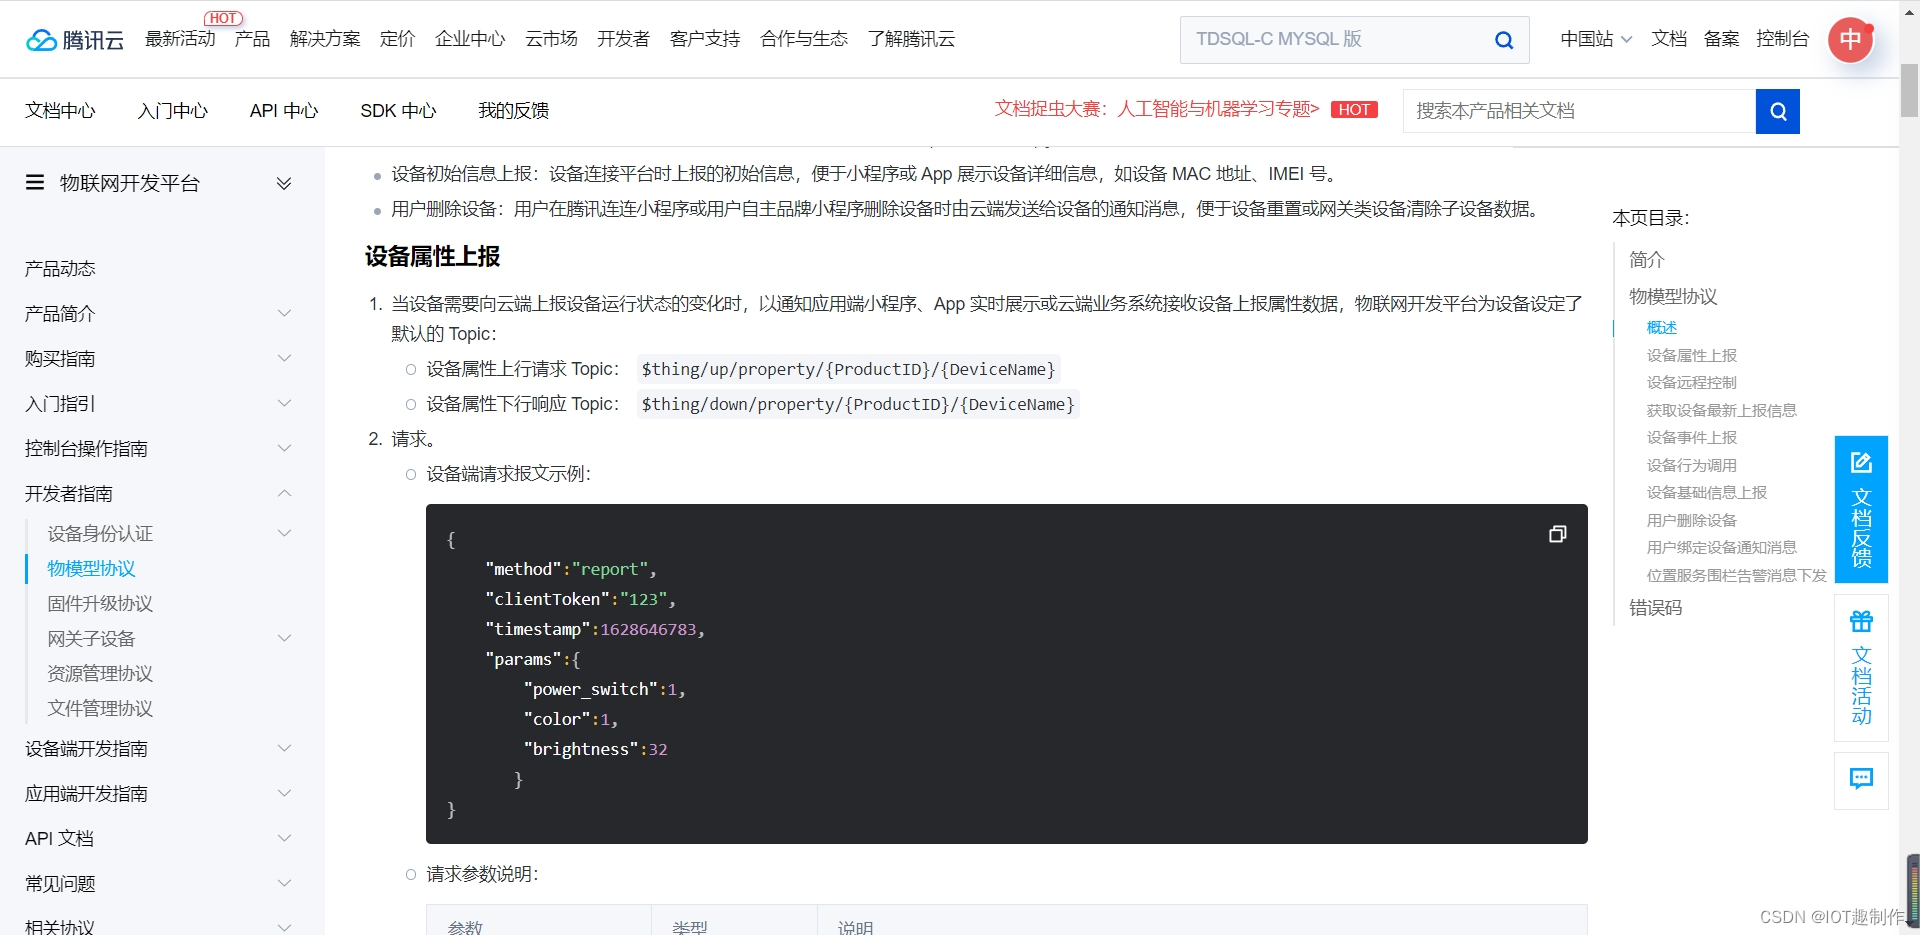Jump to 获取设备最新上报信息 in contents

coord(1722,410)
